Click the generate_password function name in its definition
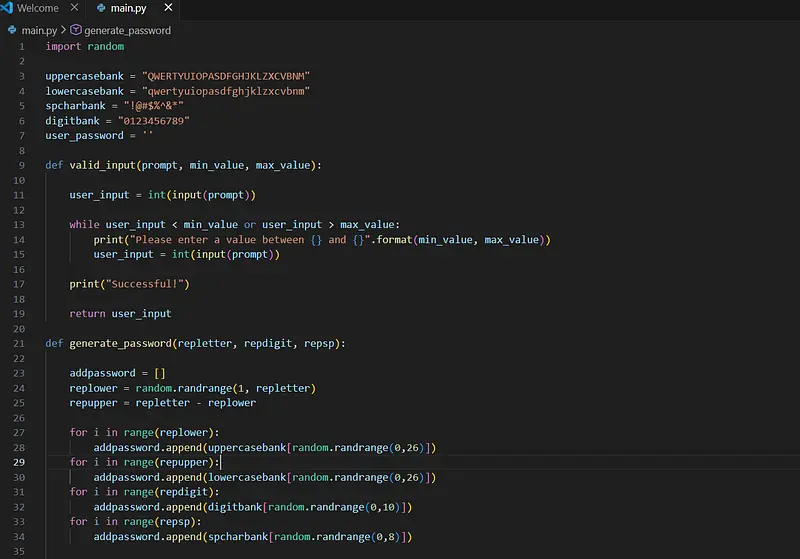This screenshot has height=559, width=800. click(119, 343)
